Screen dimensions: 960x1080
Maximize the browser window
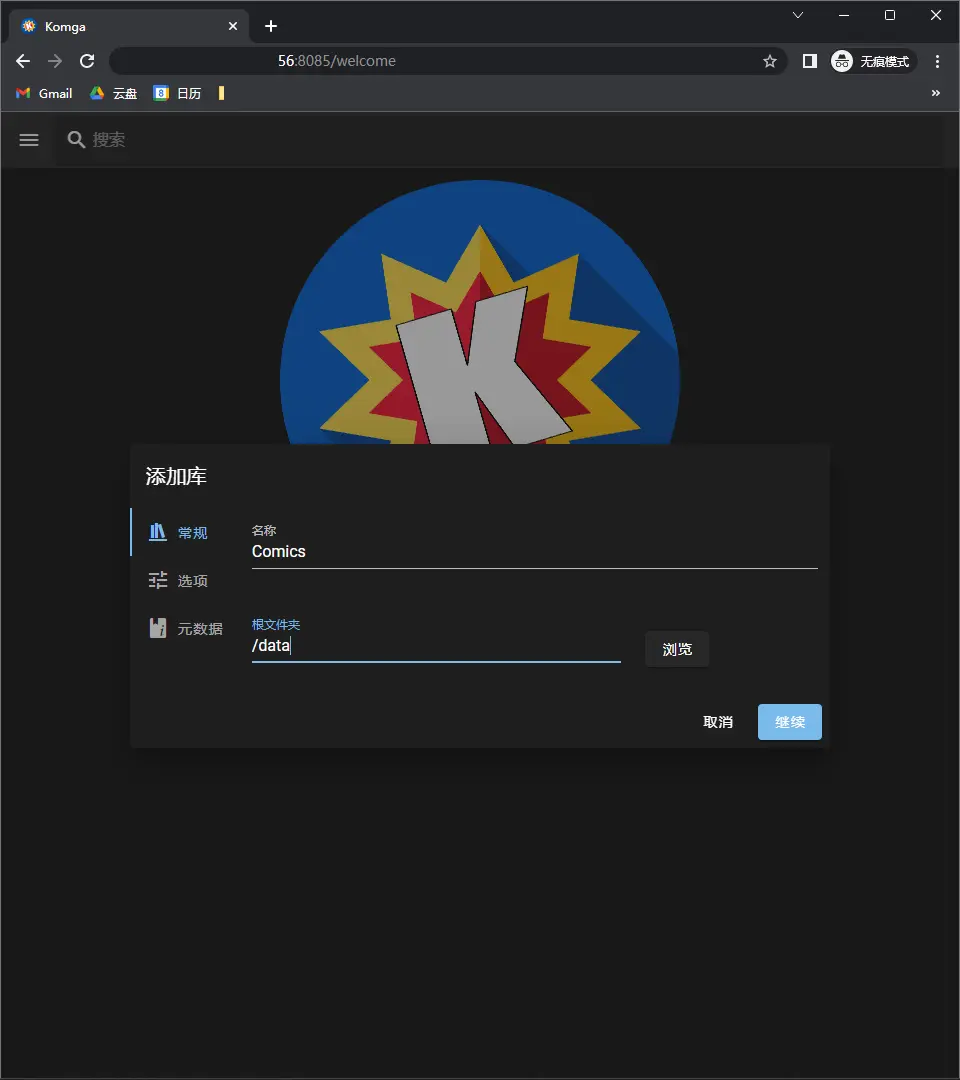point(890,15)
